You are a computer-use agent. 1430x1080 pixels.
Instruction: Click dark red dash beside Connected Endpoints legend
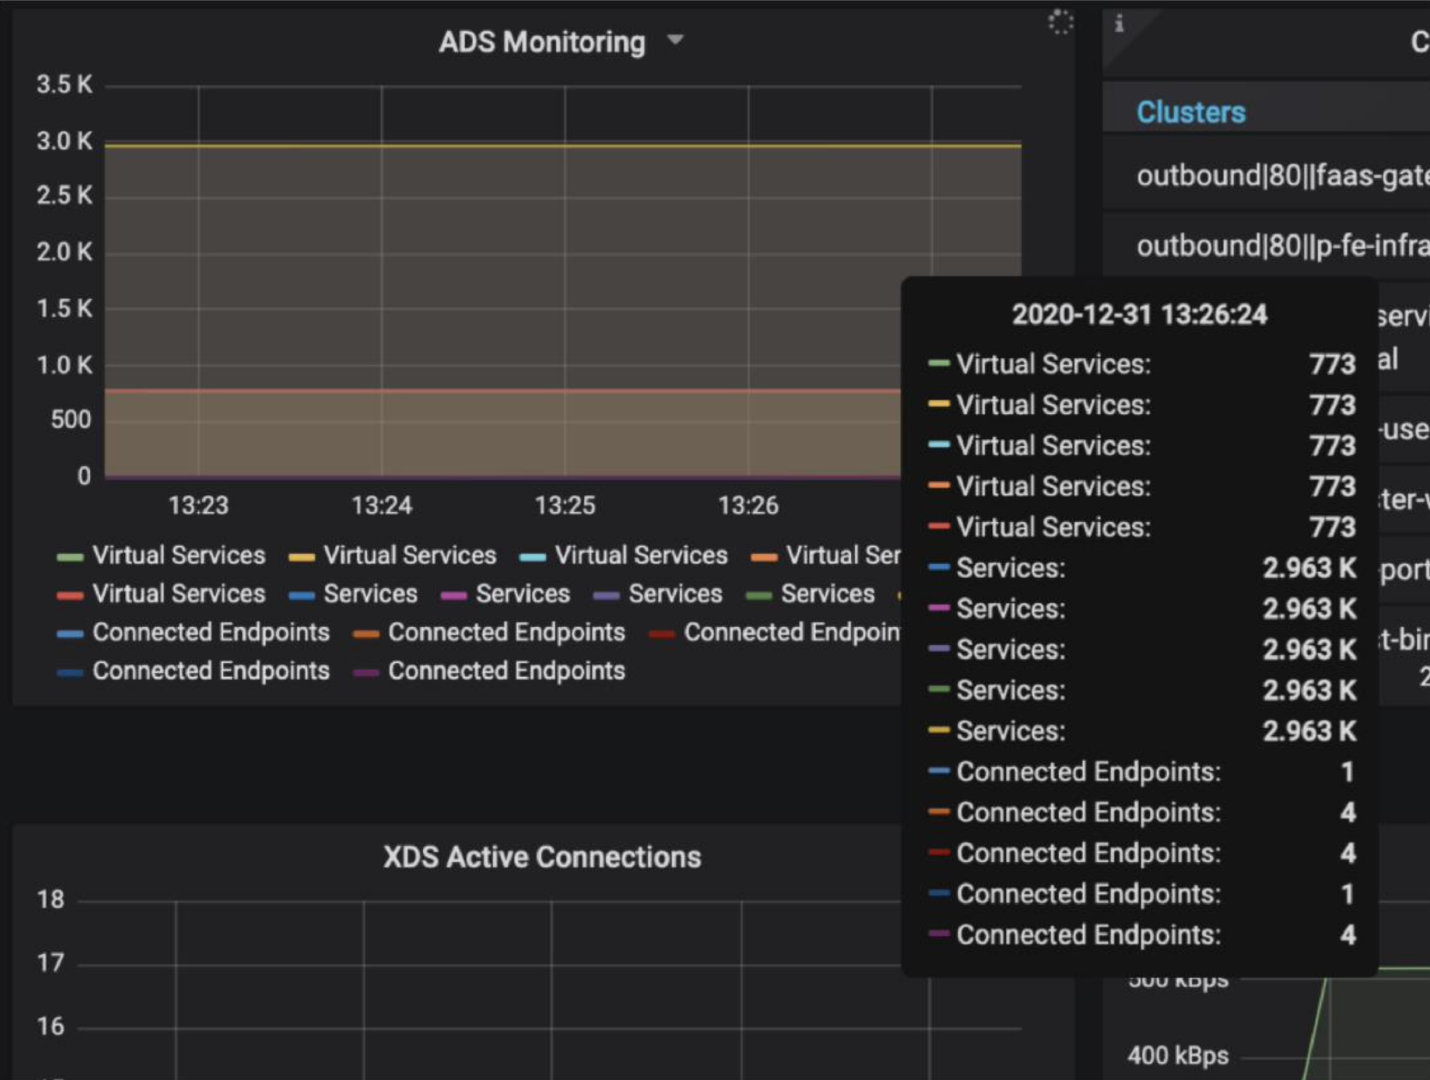[661, 634]
